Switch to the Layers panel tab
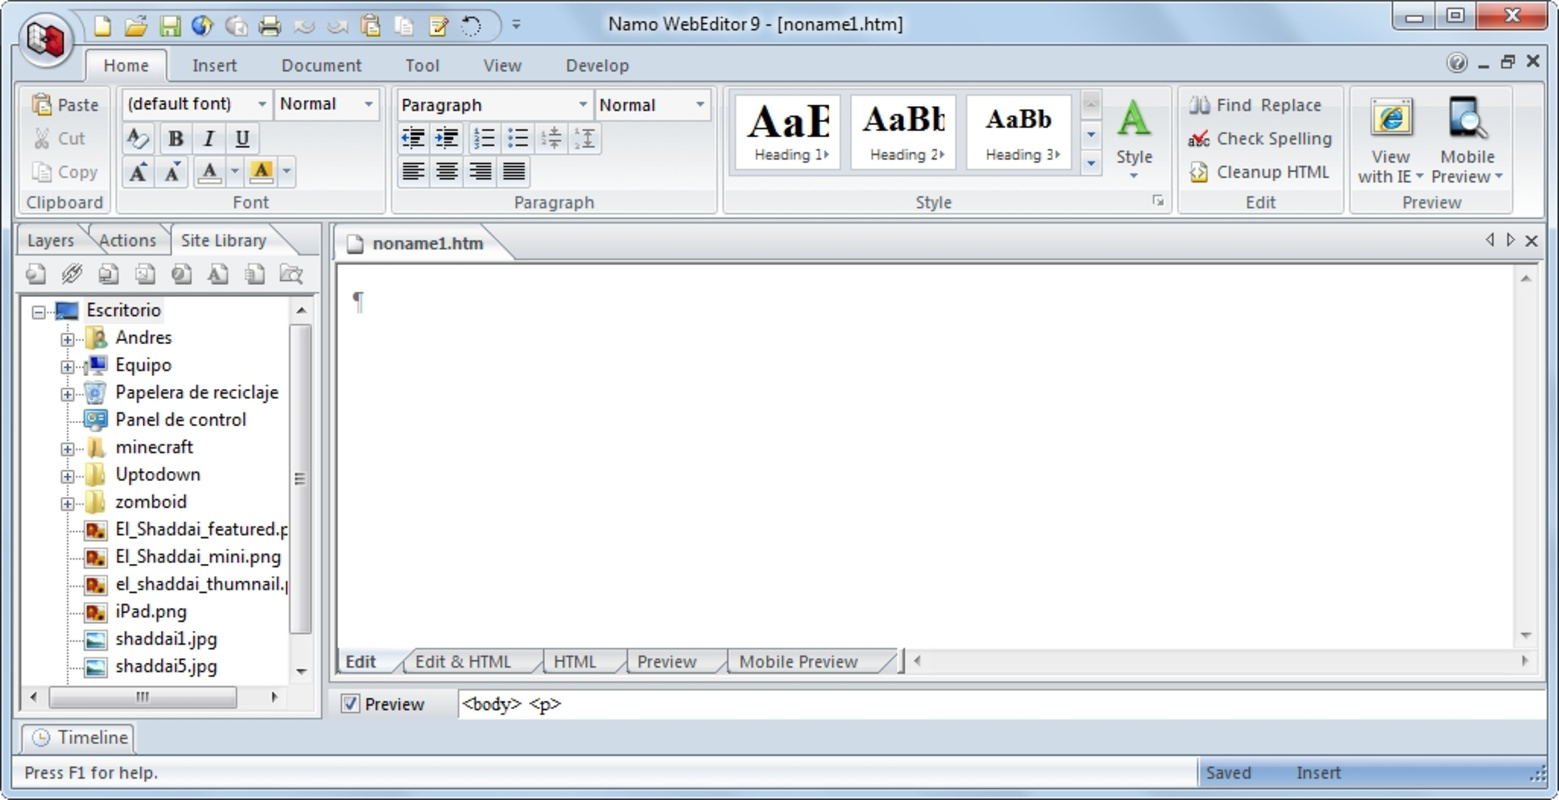Image resolution: width=1559 pixels, height=800 pixels. 50,240
